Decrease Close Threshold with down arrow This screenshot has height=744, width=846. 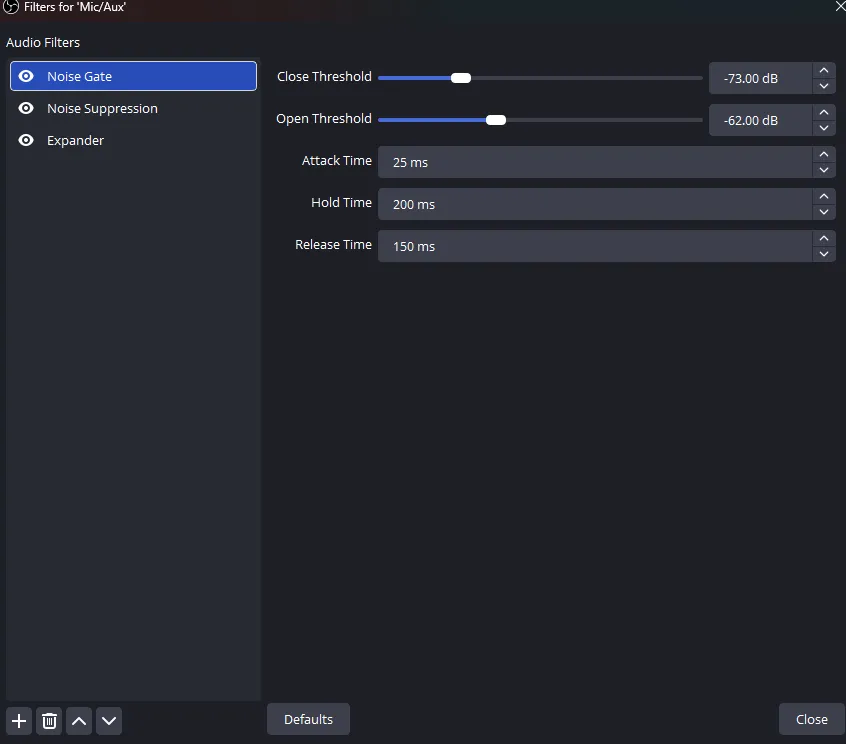[824, 86]
